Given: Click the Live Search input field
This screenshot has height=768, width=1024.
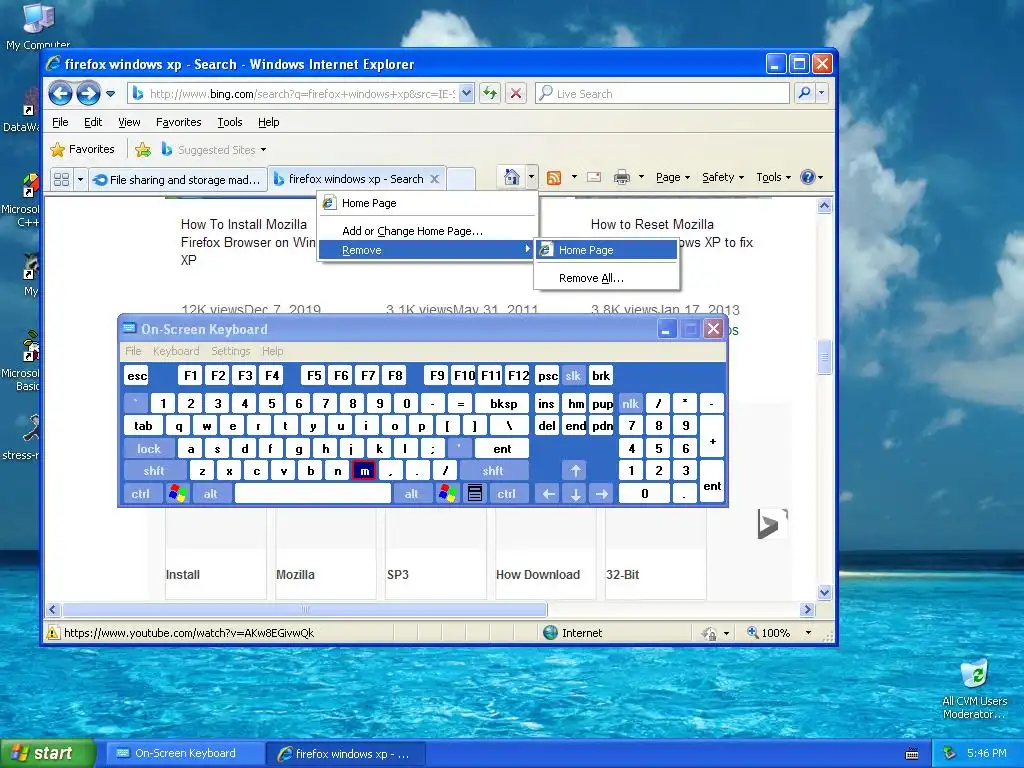Looking at the screenshot, I should 662,93.
